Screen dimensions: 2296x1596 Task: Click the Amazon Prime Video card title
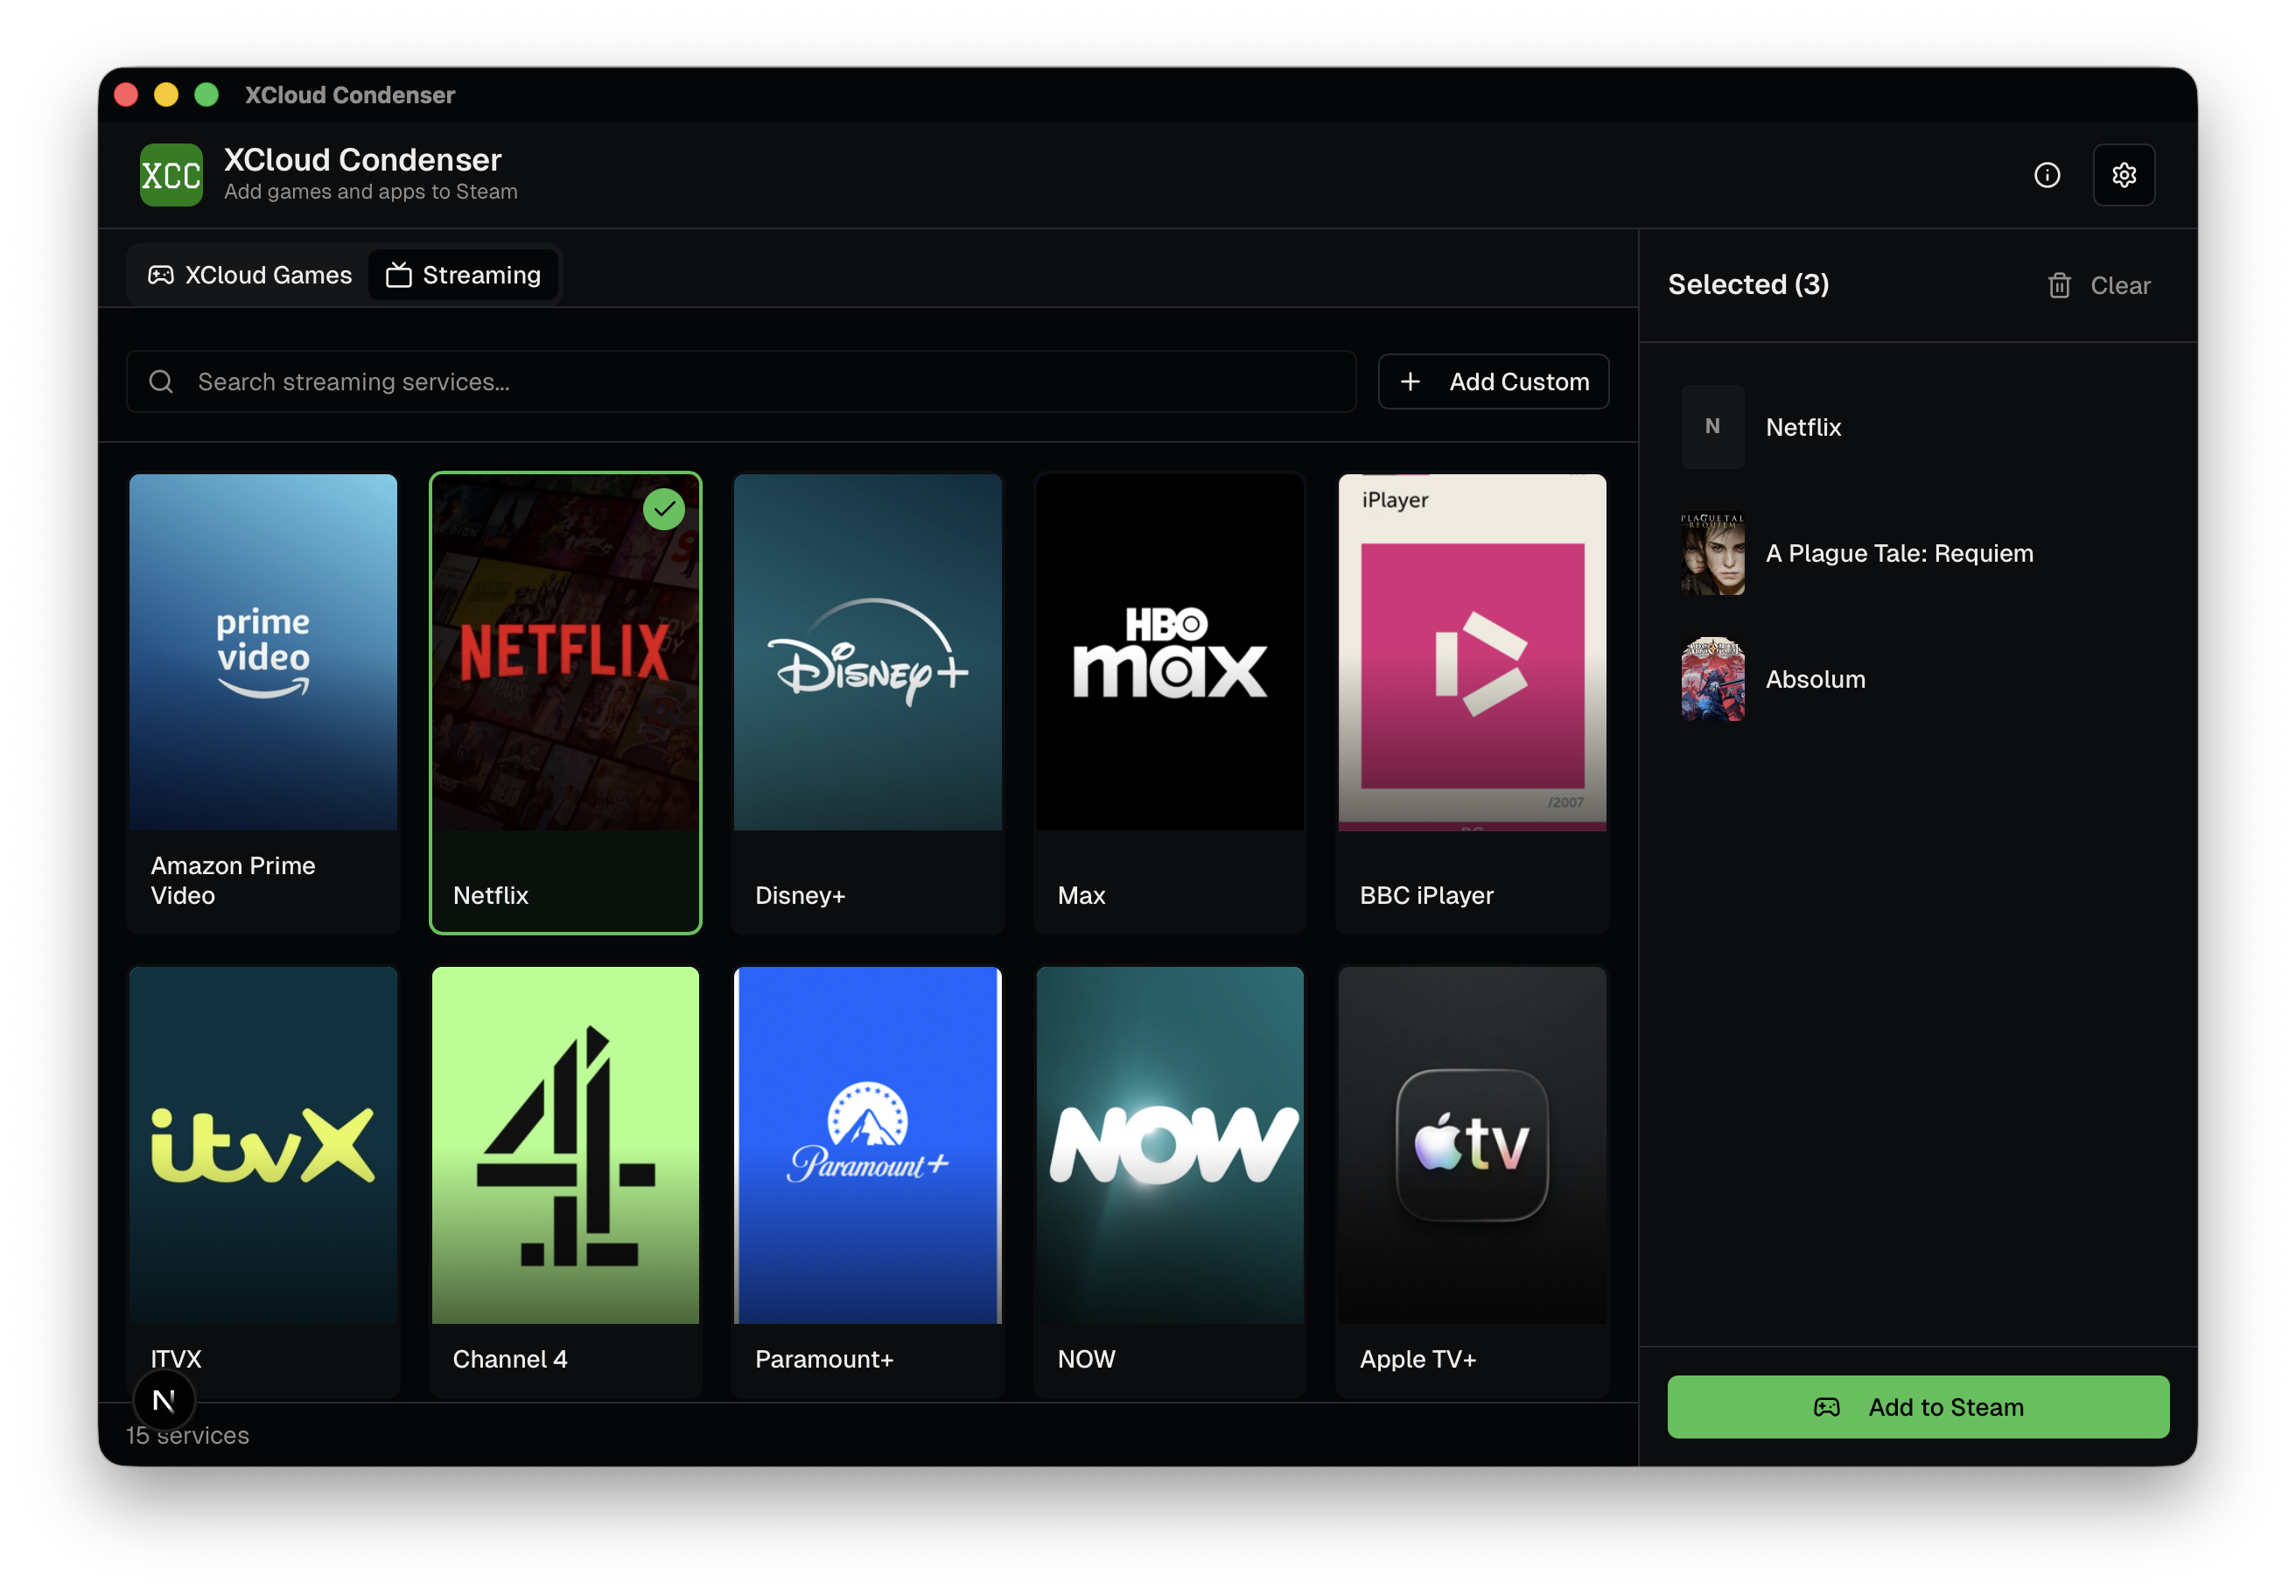point(233,880)
